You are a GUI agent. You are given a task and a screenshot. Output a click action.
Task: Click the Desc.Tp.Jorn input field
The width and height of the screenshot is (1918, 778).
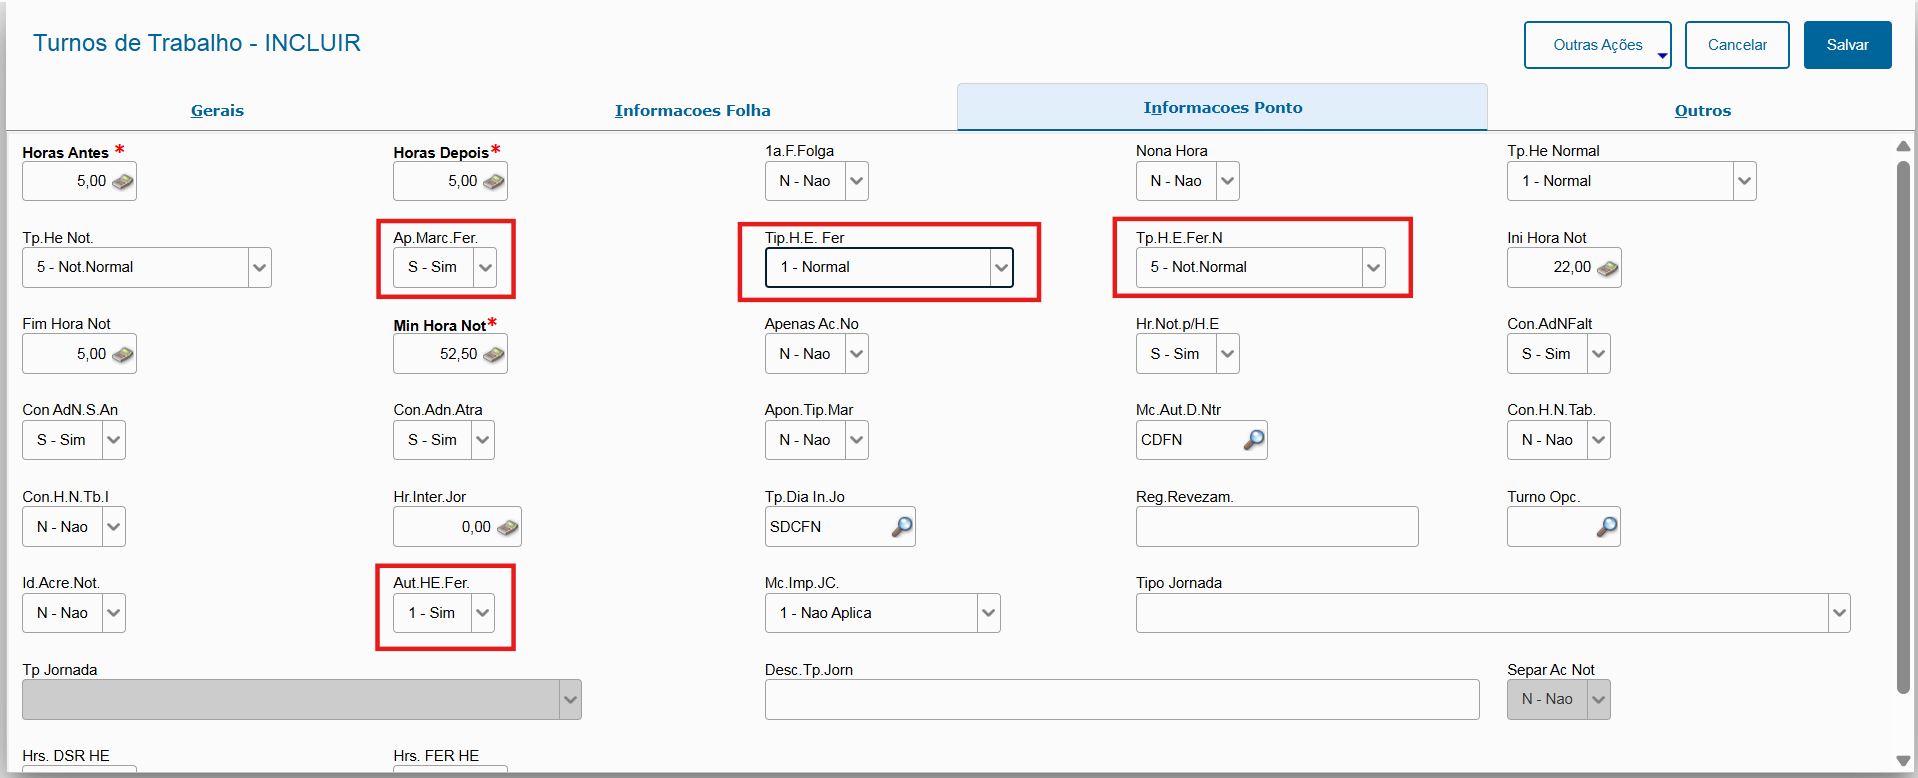tap(1122, 700)
